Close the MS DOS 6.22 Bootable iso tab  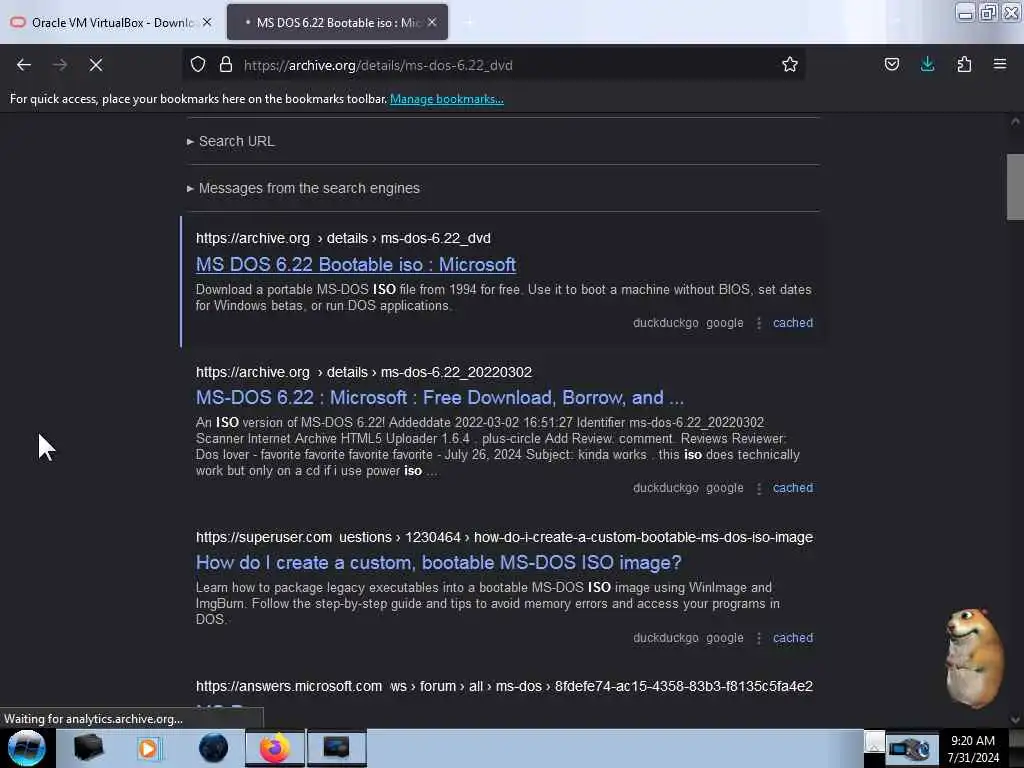point(432,22)
